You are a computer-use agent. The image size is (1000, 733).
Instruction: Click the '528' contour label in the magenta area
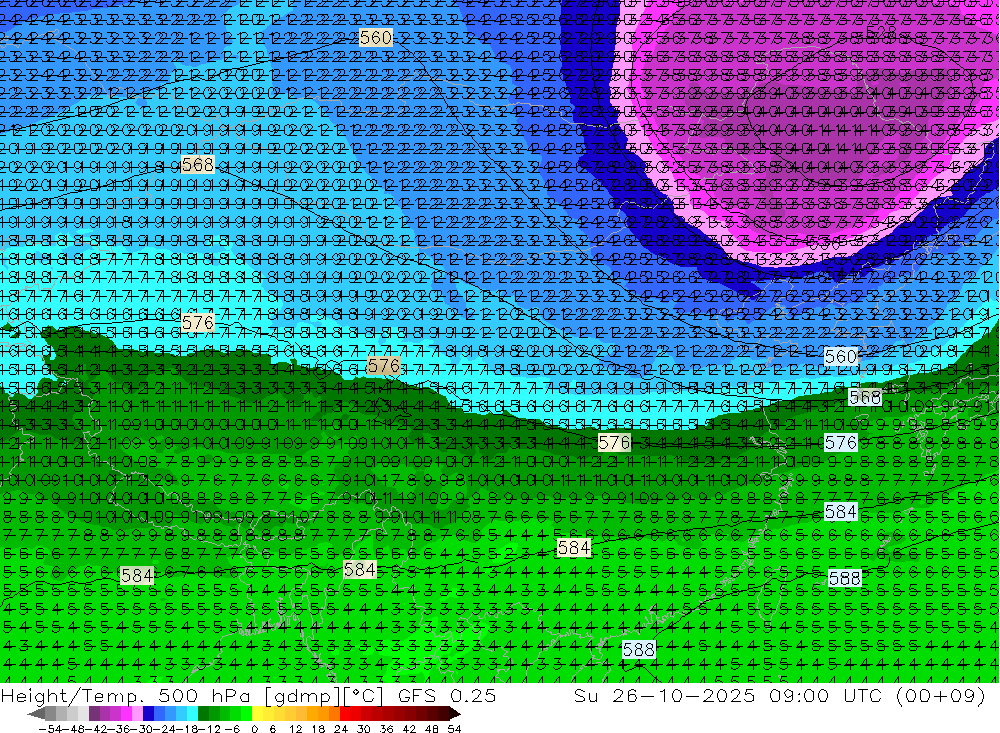coord(881,30)
